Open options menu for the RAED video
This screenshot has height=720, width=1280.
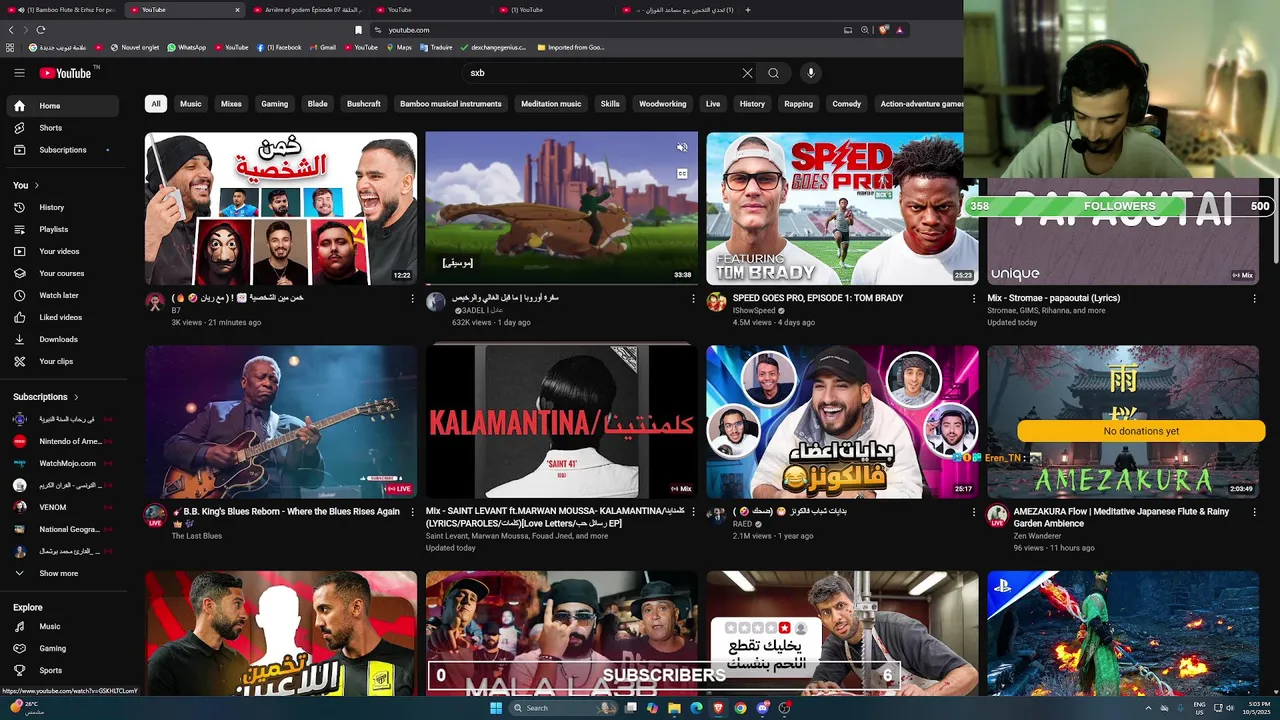974,512
